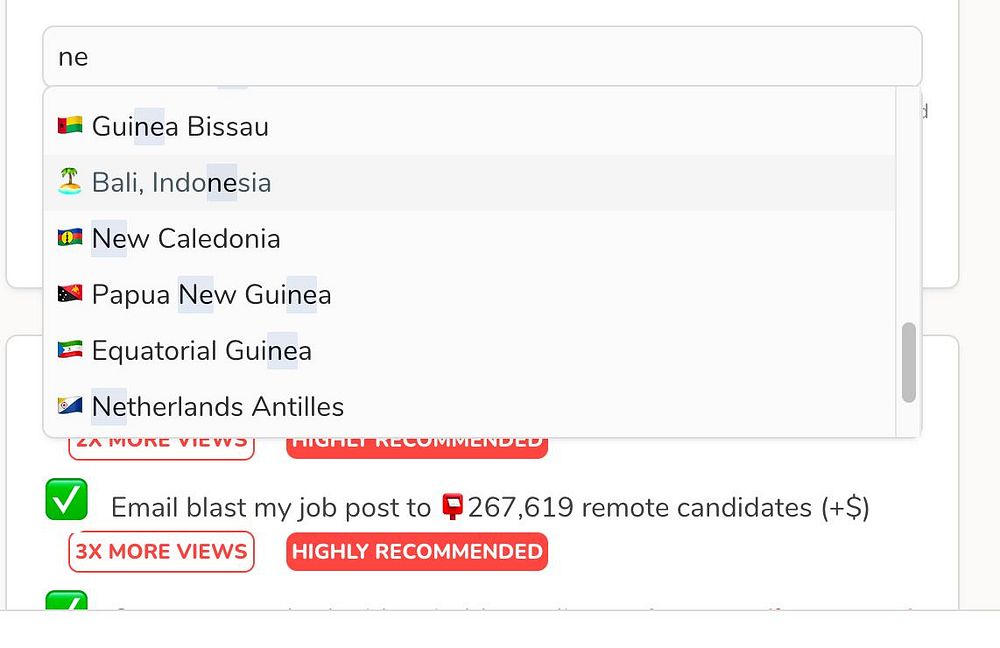This screenshot has width=1000, height=648.
Task: Focus the location search field containing 'ne'
Action: (x=482, y=56)
